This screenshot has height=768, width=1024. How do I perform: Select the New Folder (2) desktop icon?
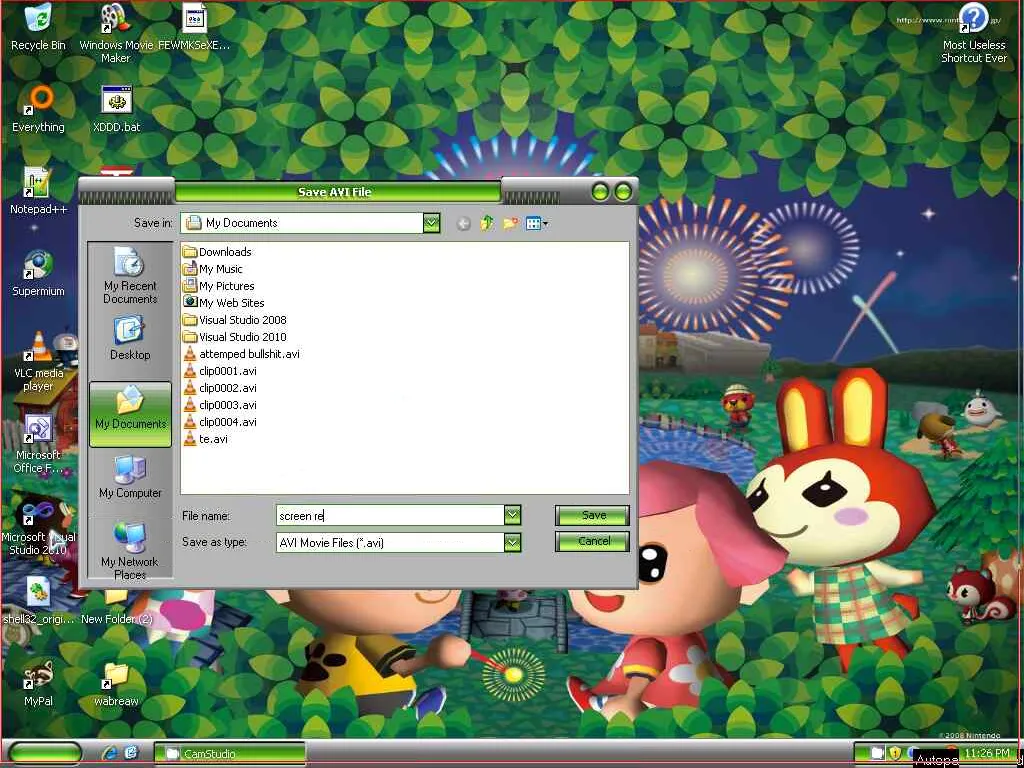[116, 607]
